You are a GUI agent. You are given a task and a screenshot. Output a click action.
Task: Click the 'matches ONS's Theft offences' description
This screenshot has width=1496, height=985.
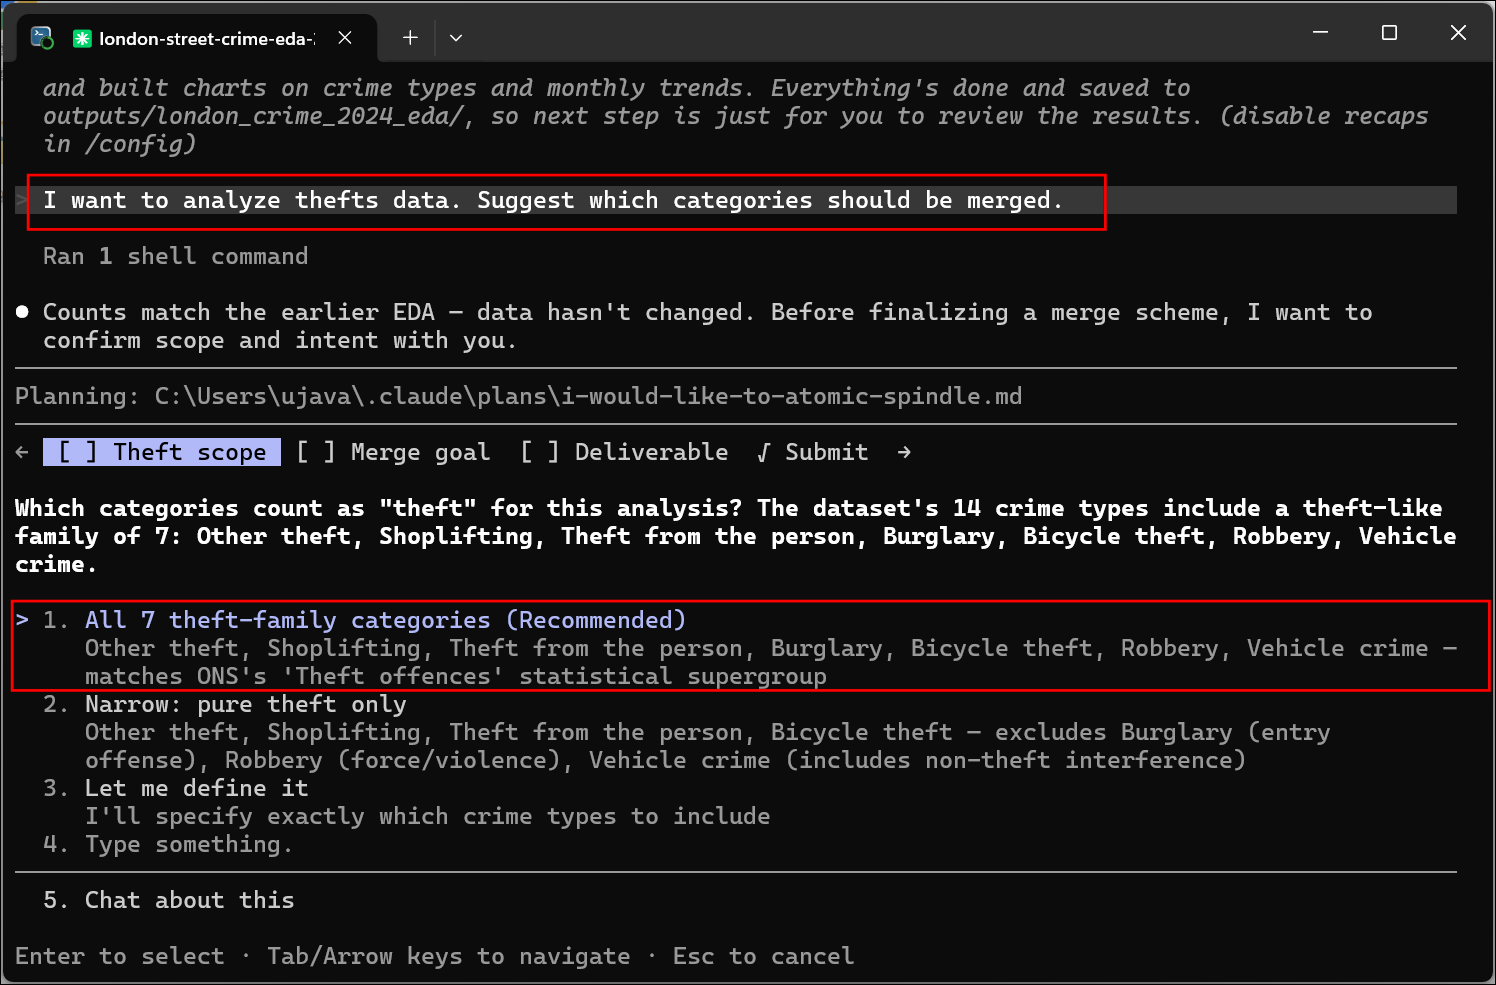(x=456, y=676)
